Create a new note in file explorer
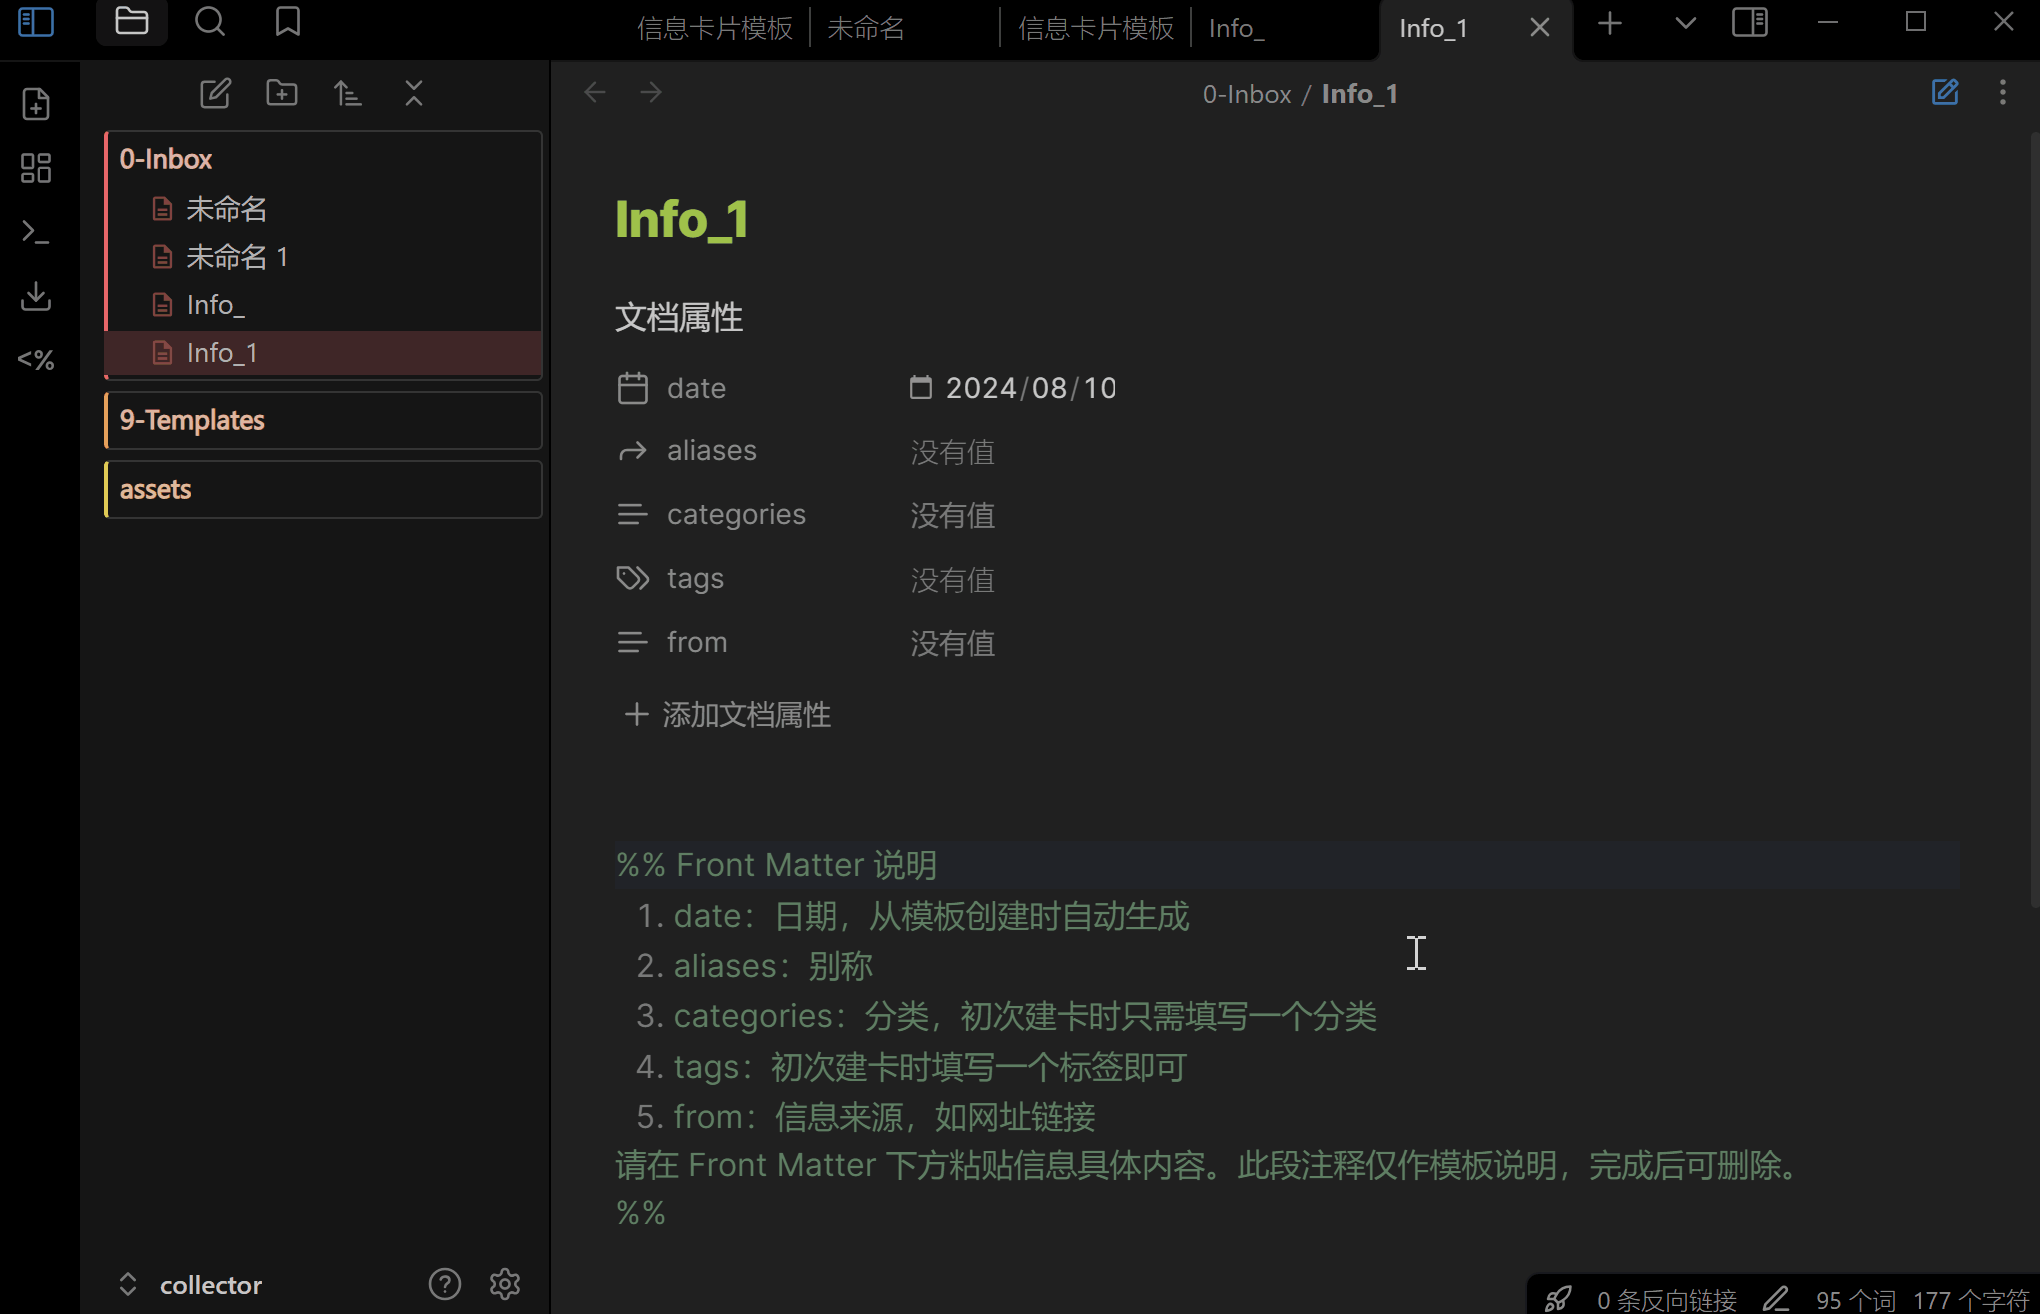The height and width of the screenshot is (1314, 2040). (x=215, y=94)
